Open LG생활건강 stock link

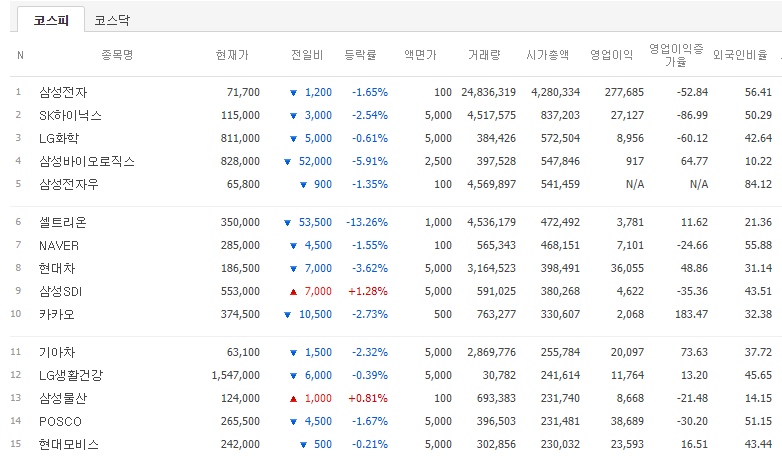pos(71,375)
